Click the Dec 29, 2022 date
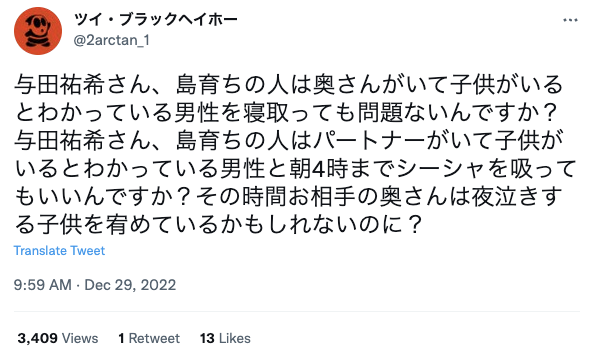Screen dimensions: 594x361 130,285
